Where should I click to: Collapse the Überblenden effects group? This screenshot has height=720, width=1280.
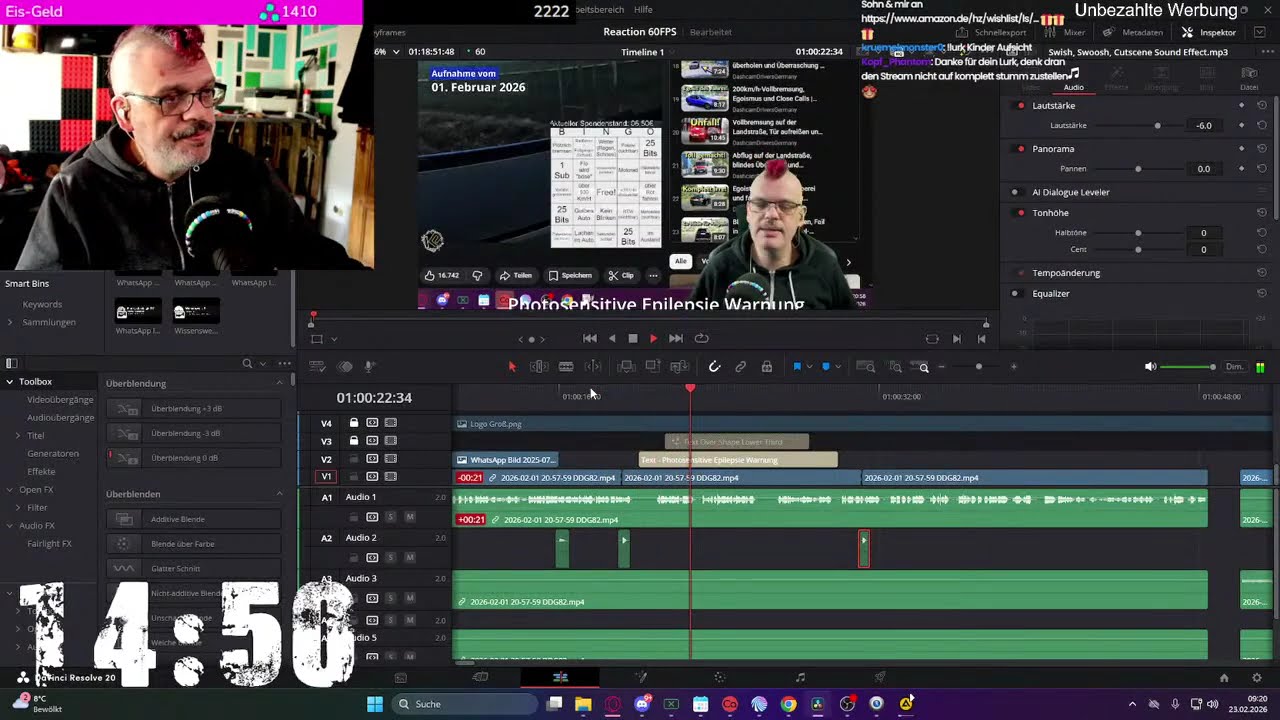pyautogui.click(x=279, y=494)
